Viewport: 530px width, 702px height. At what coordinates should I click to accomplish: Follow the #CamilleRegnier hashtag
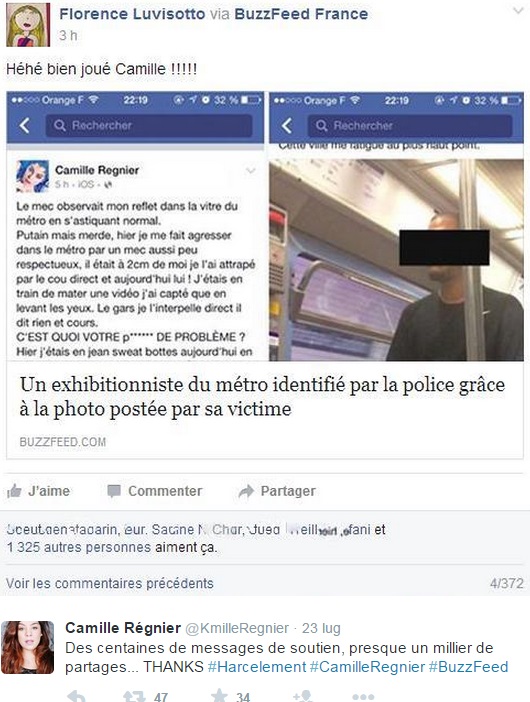(x=367, y=667)
